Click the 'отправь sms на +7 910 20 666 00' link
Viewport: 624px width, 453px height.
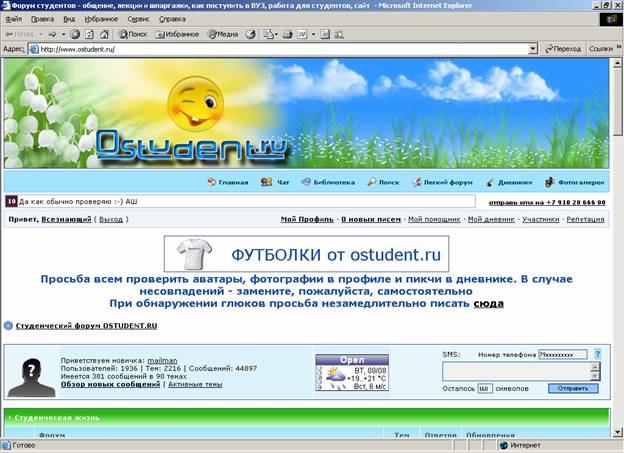coord(547,203)
